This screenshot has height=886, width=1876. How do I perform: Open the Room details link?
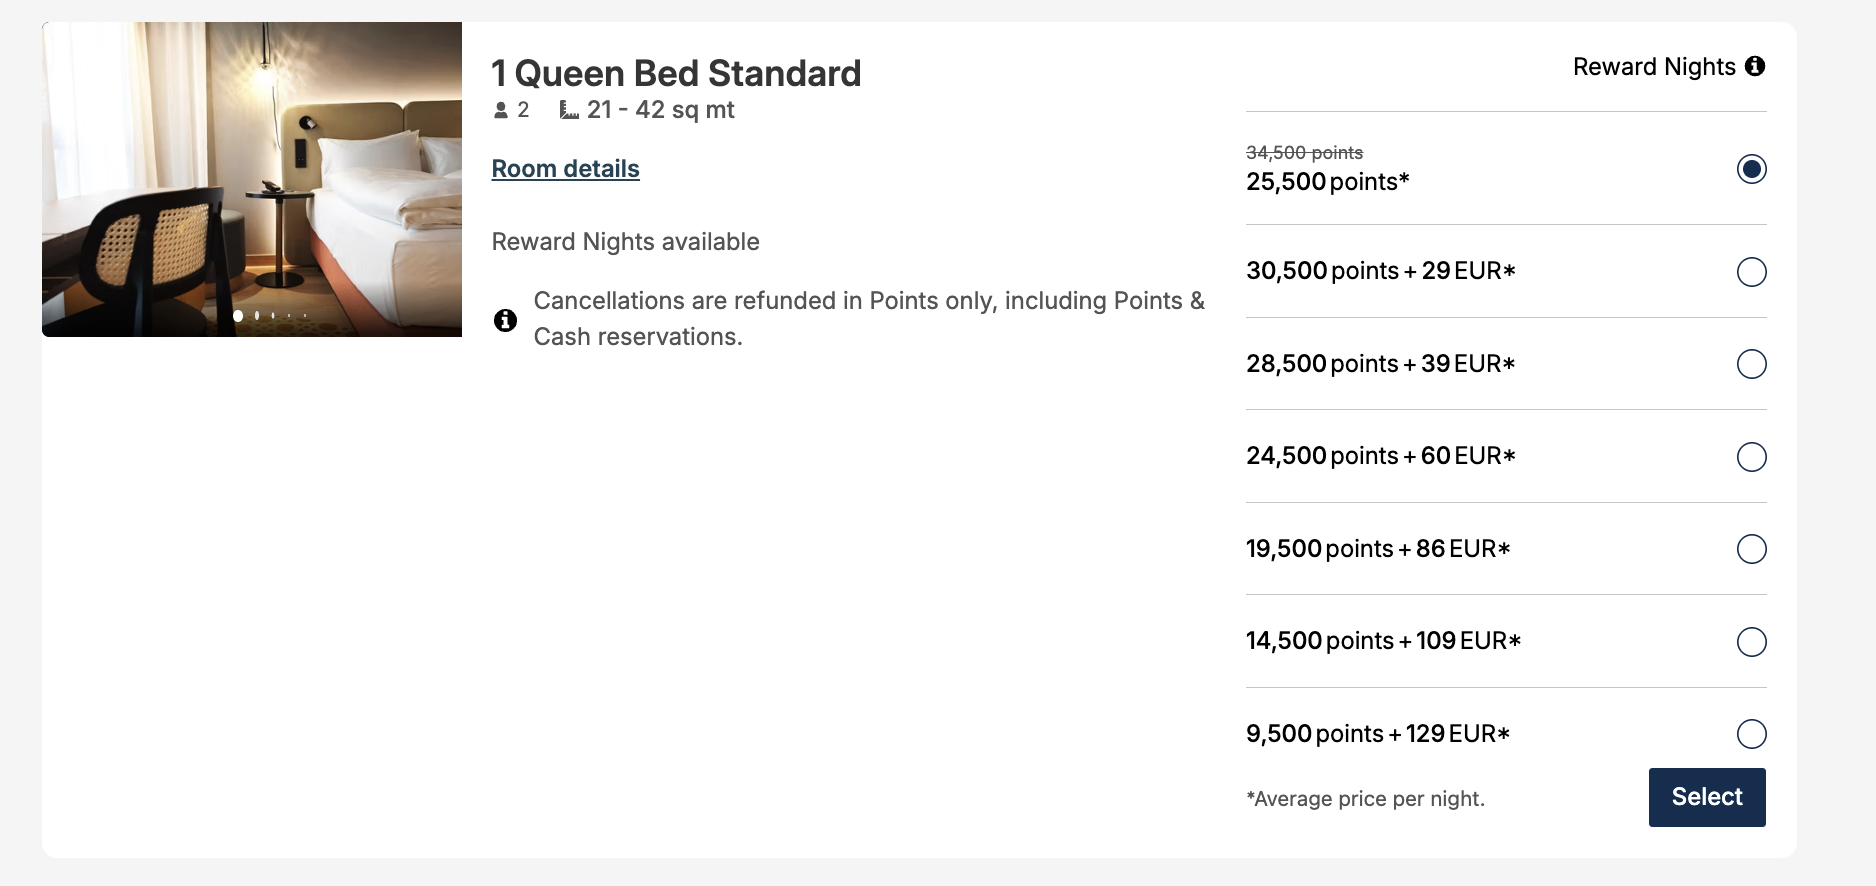[565, 168]
